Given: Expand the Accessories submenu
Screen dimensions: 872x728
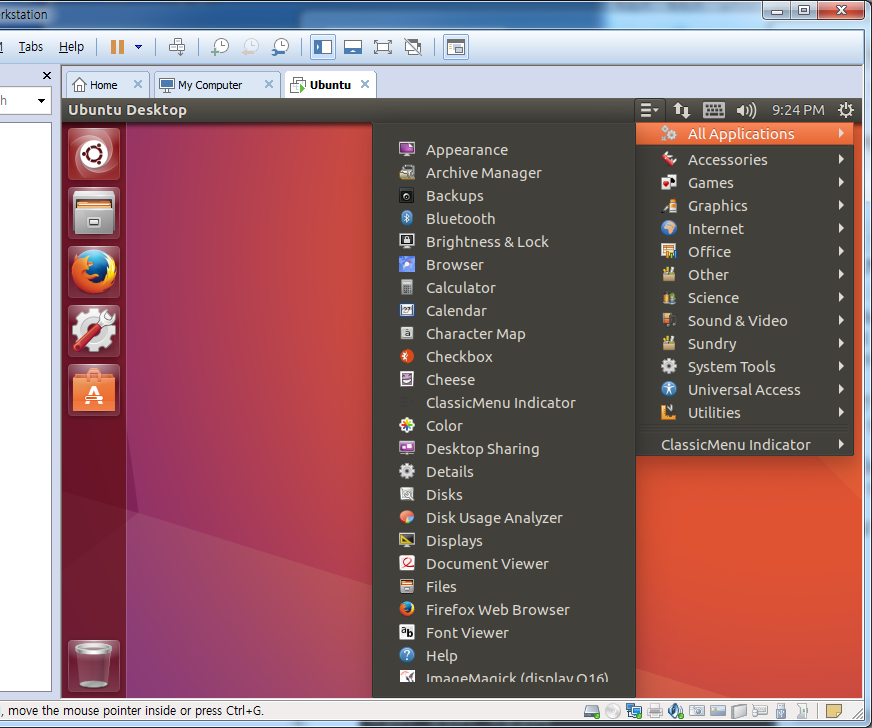Looking at the screenshot, I should tap(745, 160).
